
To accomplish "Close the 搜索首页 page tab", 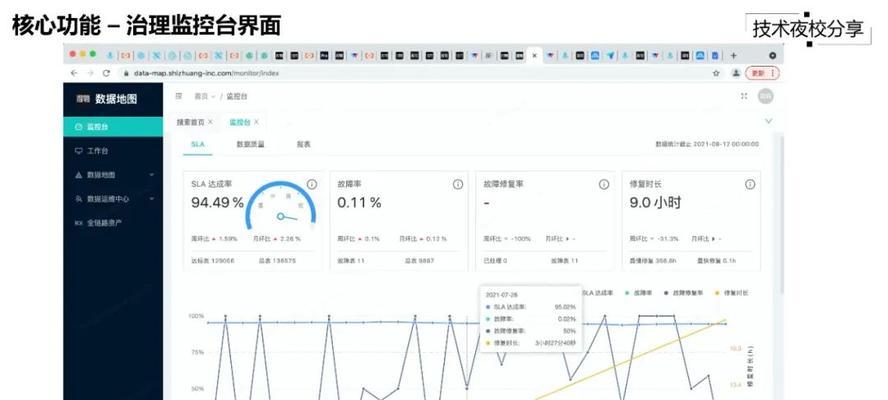I will (211, 122).
